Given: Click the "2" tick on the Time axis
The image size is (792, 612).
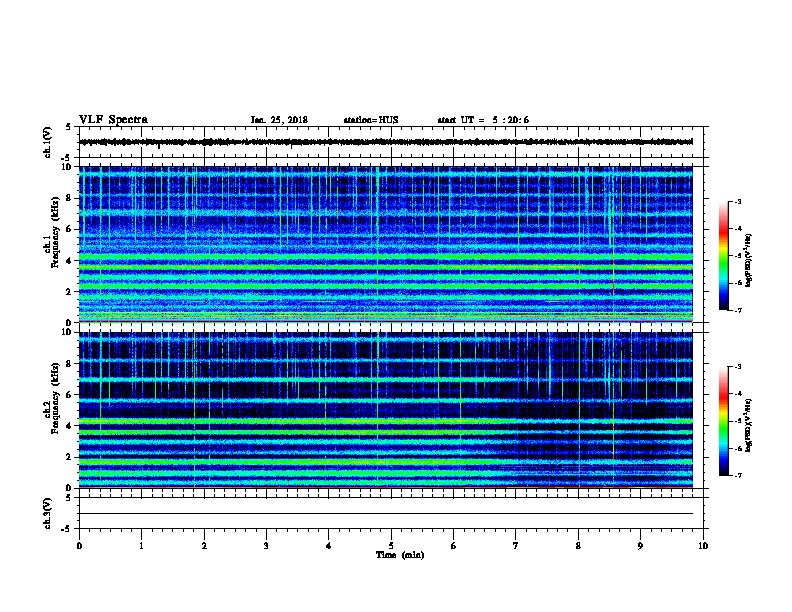Looking at the screenshot, I should [204, 546].
